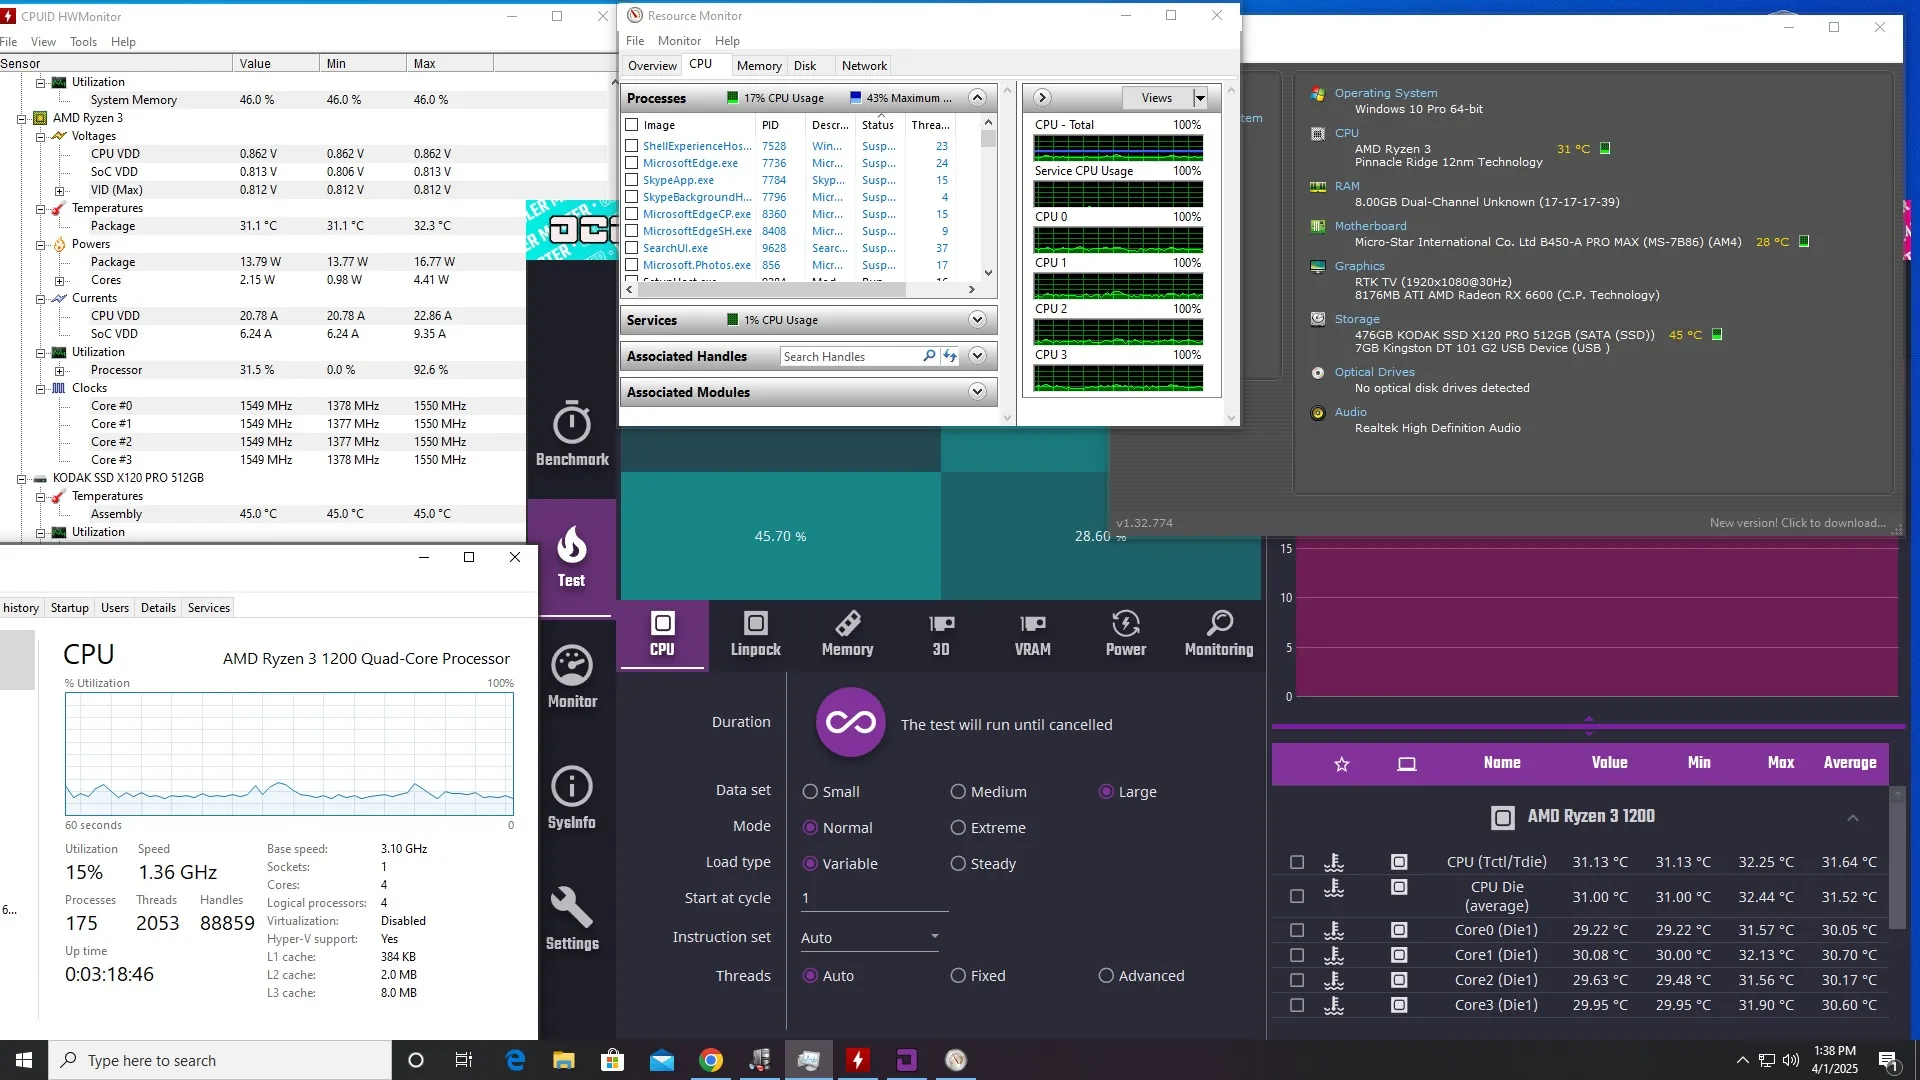Select the Medium data set option
Image resolution: width=1920 pixels, height=1080 pixels.
point(988,791)
